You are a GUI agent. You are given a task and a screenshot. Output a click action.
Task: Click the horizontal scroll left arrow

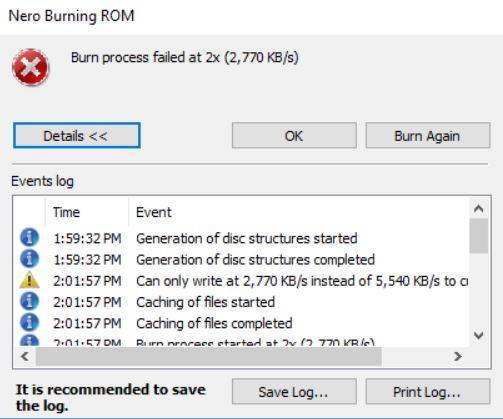point(25,356)
